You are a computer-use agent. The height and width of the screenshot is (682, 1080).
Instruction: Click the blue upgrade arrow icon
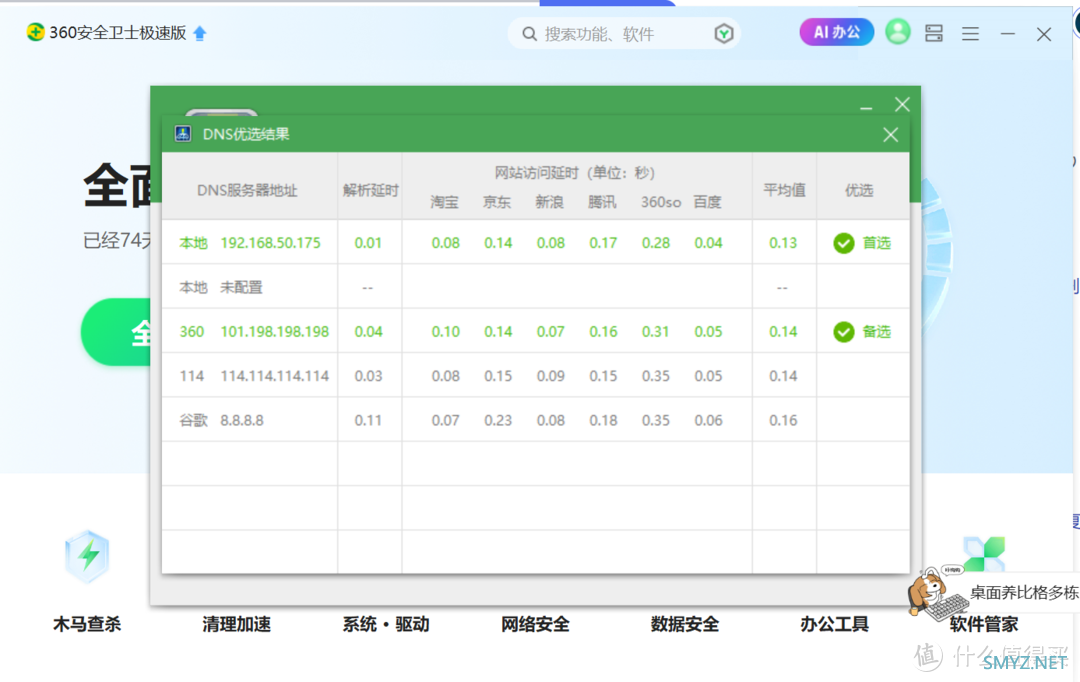pyautogui.click(x=200, y=33)
